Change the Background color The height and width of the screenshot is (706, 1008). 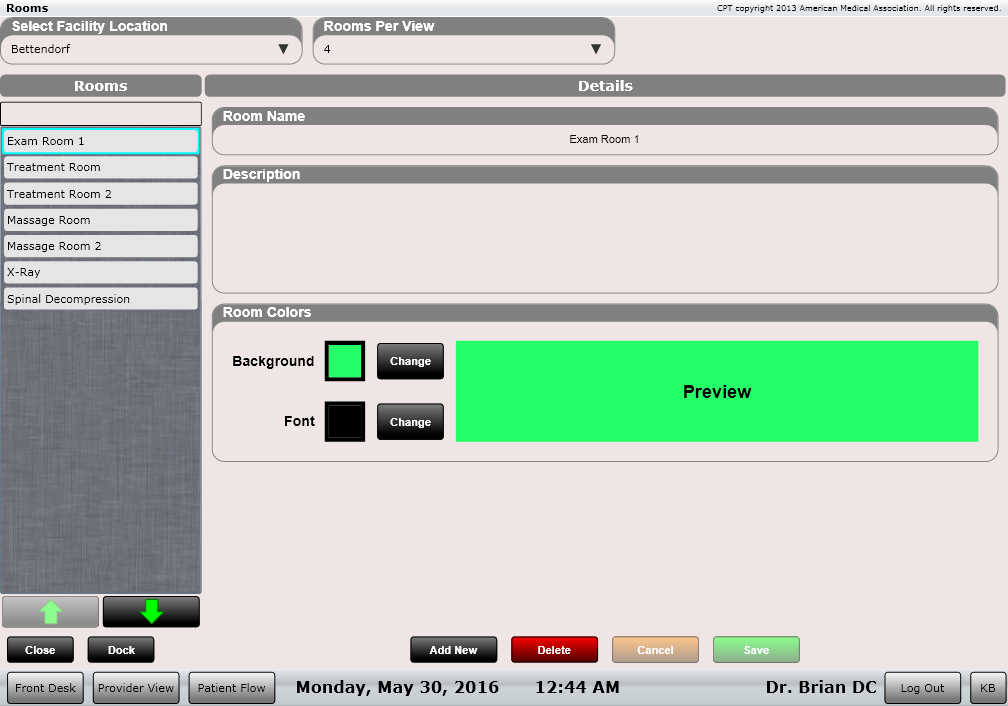tap(410, 361)
